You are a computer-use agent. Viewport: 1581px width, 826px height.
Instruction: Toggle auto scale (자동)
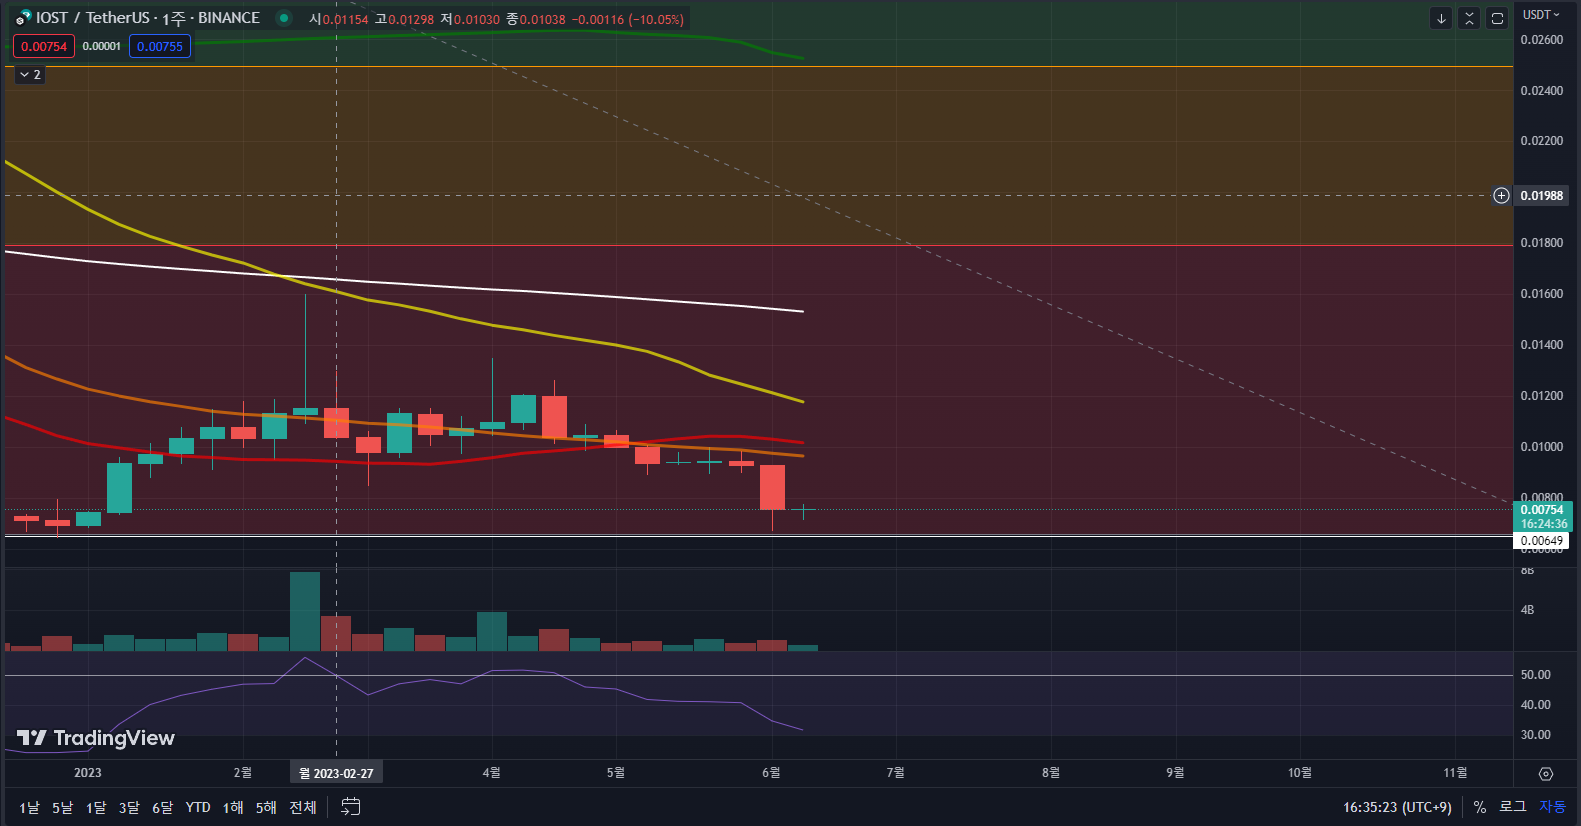1552,807
